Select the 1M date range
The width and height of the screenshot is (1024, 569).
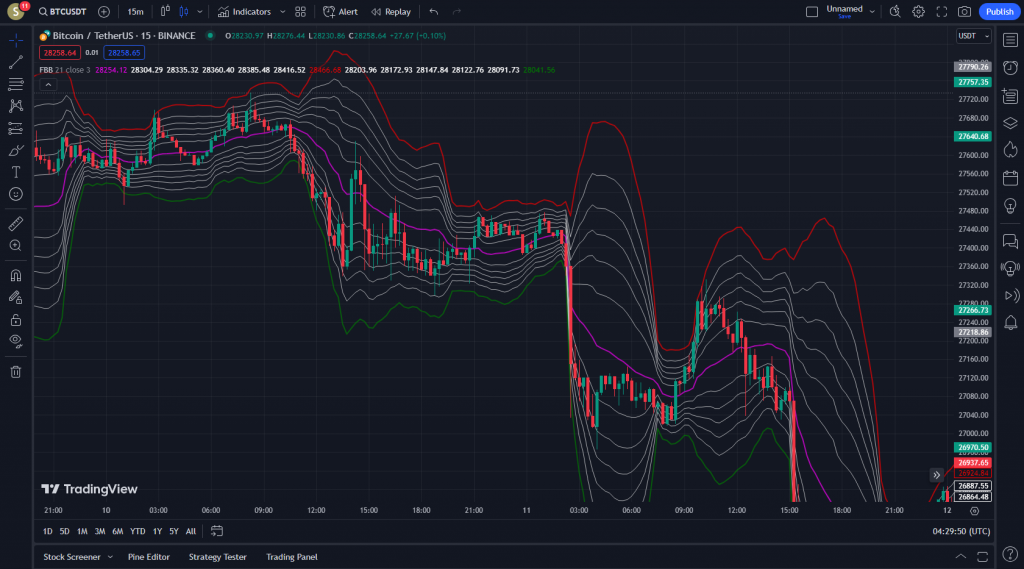(x=82, y=531)
